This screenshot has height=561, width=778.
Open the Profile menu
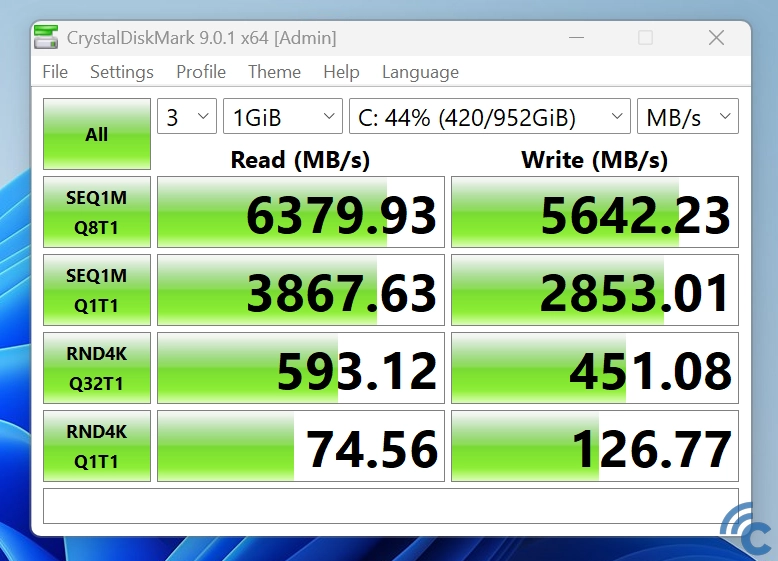click(201, 72)
